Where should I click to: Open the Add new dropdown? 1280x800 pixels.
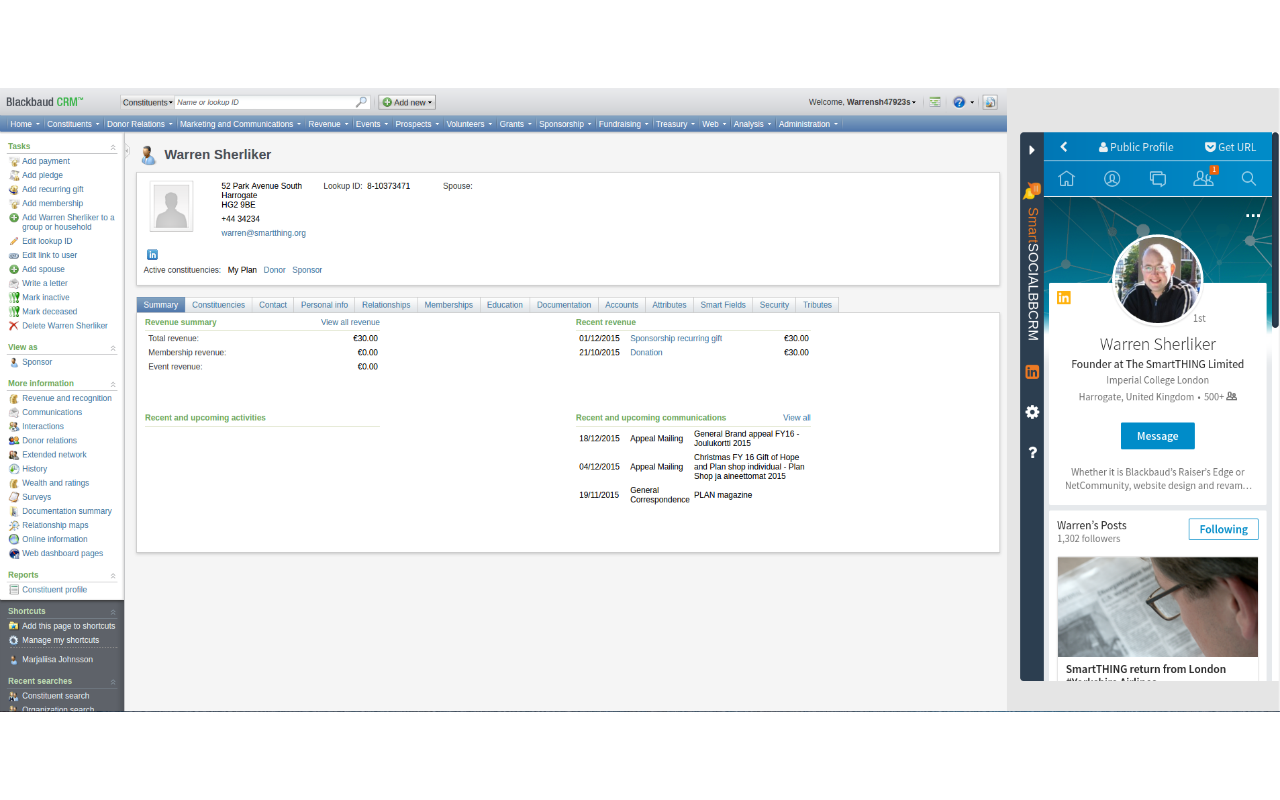[407, 102]
